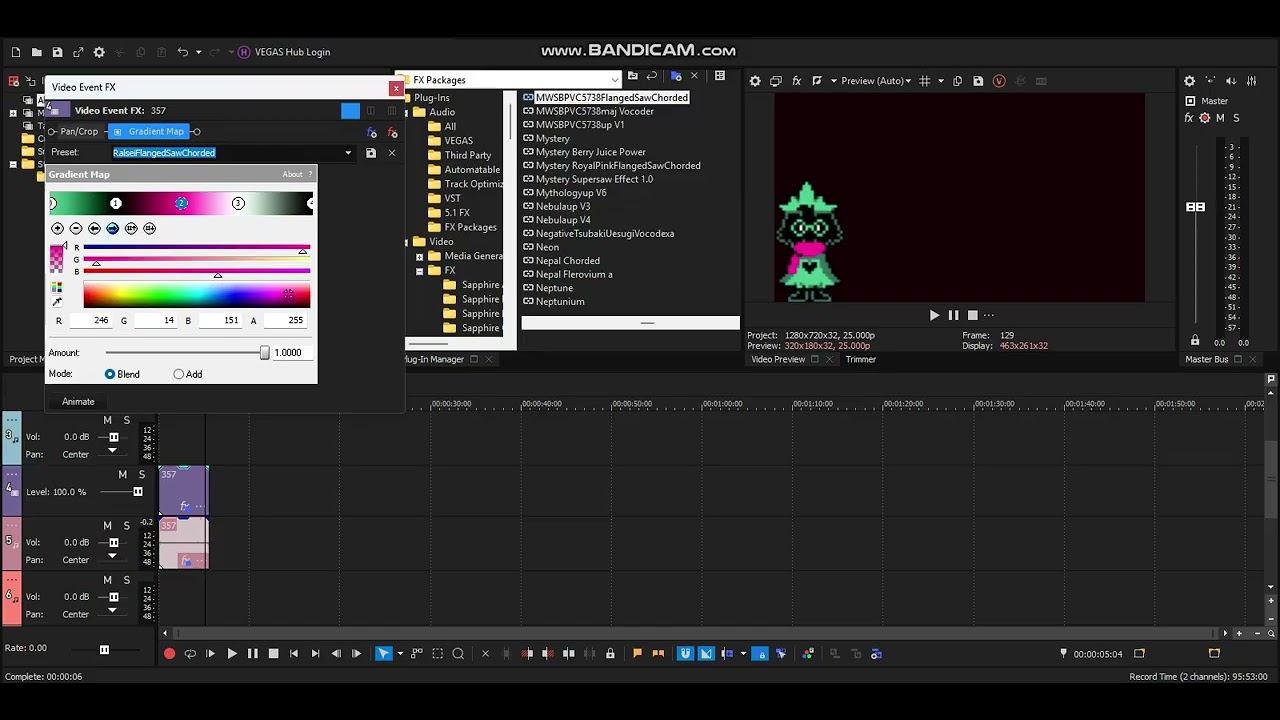Open Master FX in the Master Bus panel

click(1189, 118)
